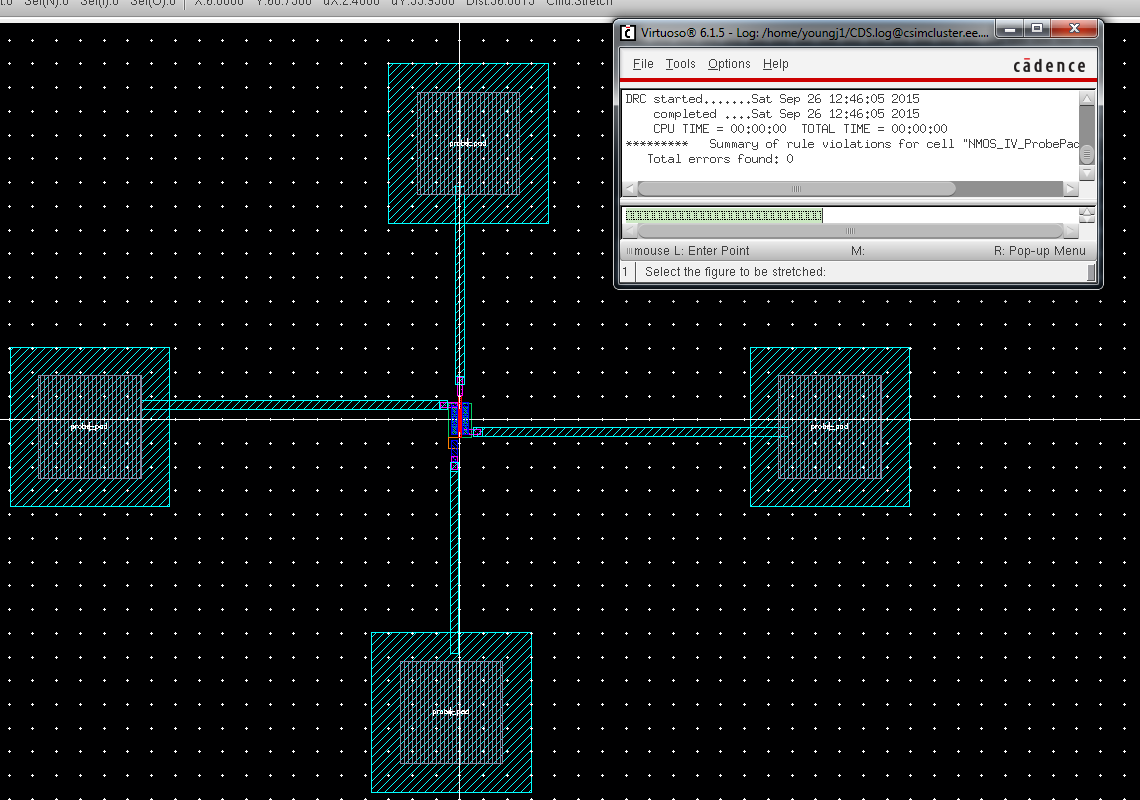Click the log pane left scroll arrow
Screen dimensions: 1140x800
[x=628, y=188]
